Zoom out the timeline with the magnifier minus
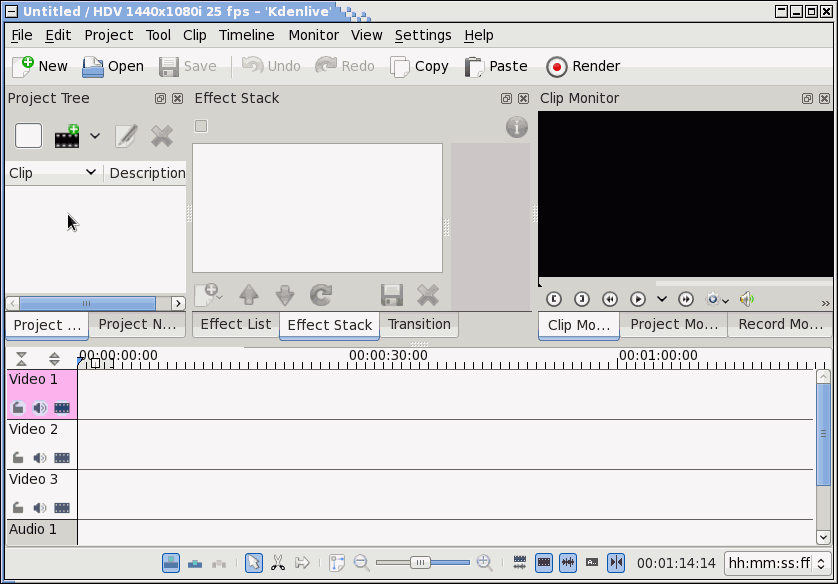838x584 pixels. 362,563
